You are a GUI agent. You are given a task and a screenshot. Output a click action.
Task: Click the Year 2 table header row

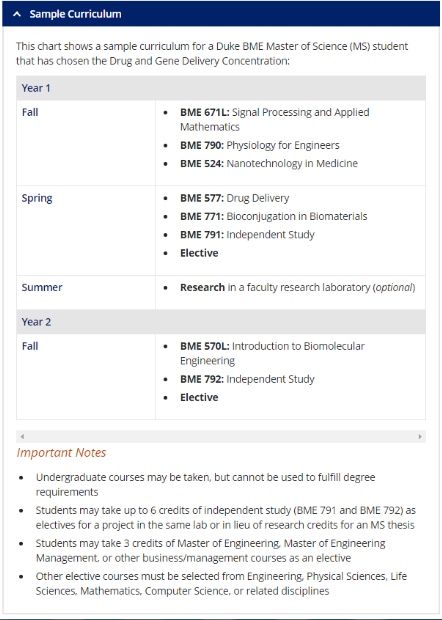coord(221,322)
